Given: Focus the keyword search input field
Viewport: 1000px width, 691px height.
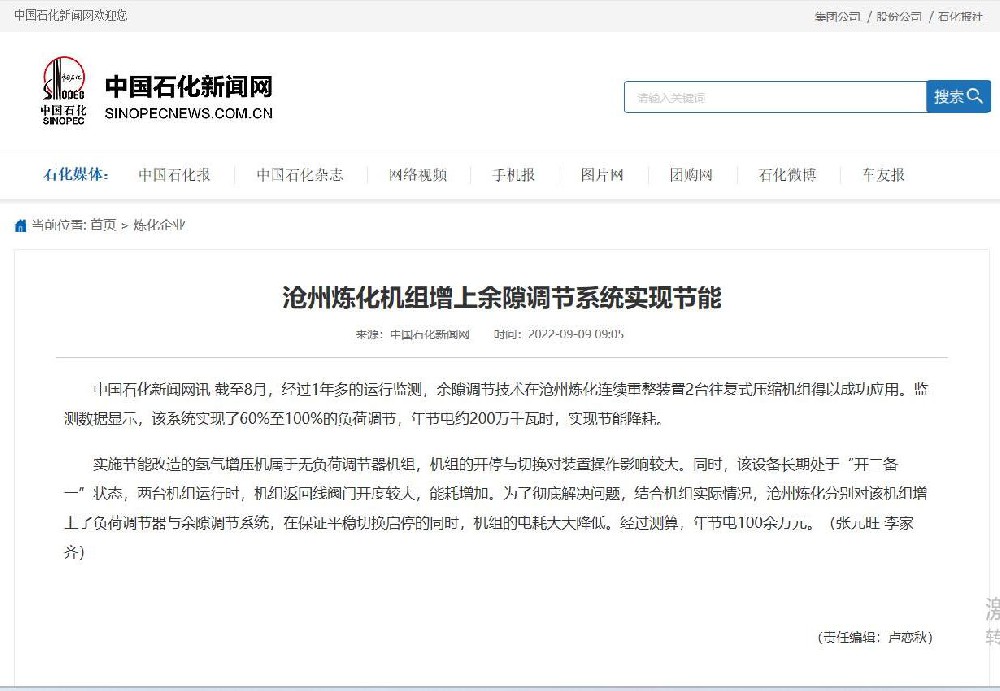Looking at the screenshot, I should point(775,97).
